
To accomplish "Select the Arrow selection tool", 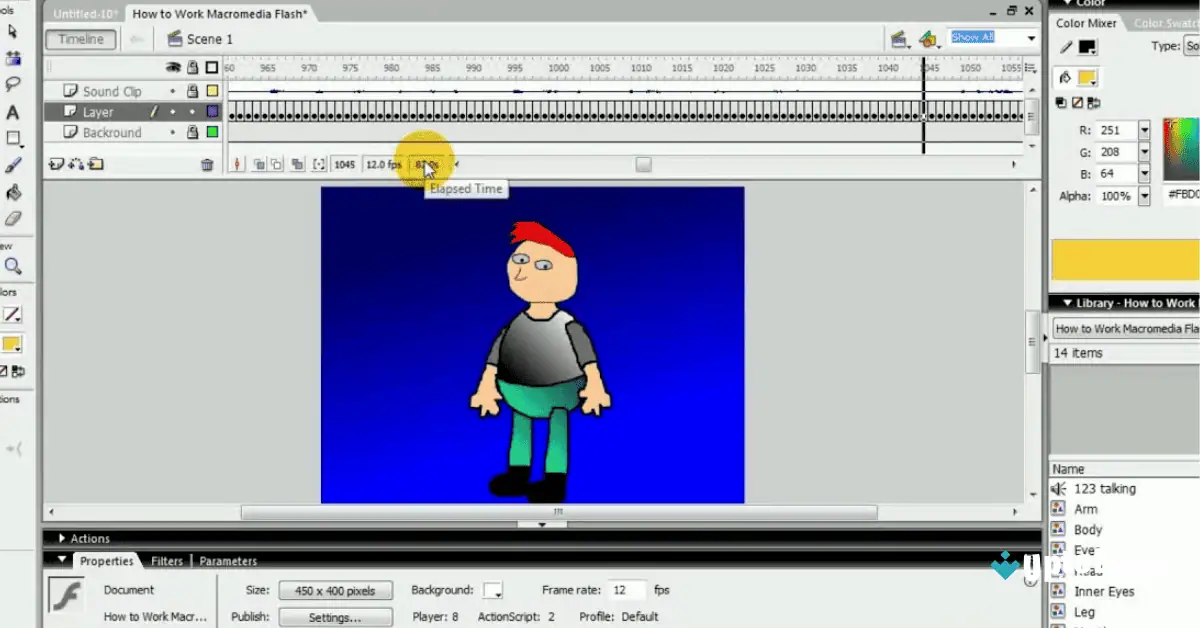I will [13, 33].
